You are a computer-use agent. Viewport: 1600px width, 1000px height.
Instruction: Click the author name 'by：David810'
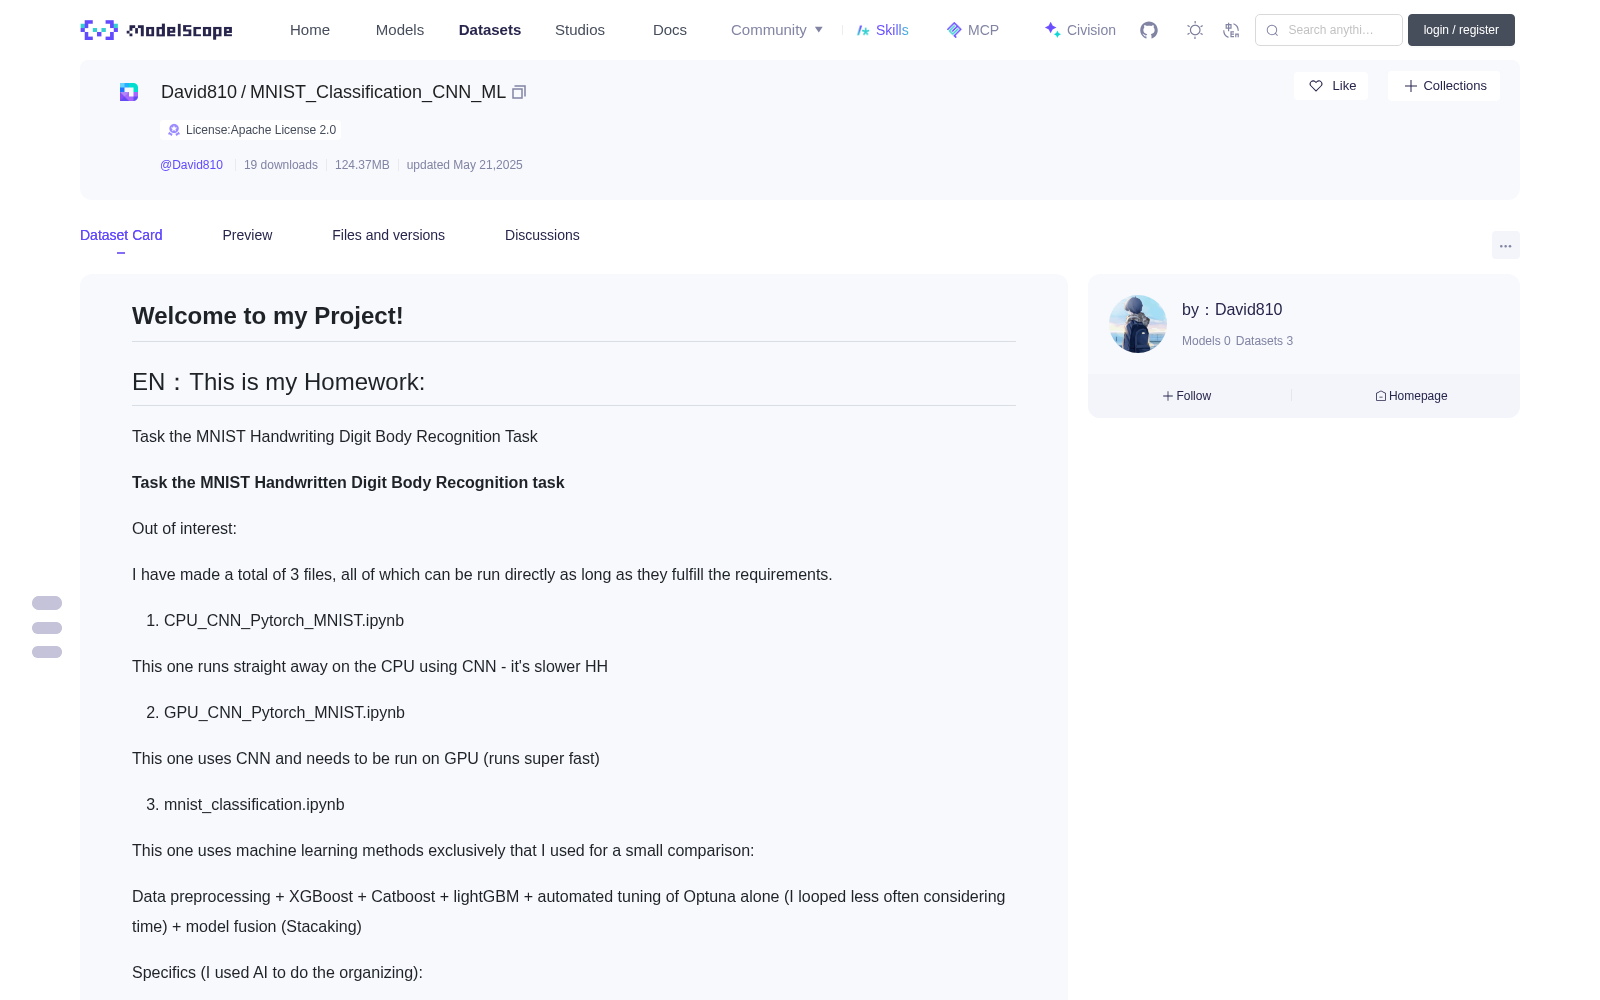pyautogui.click(x=1232, y=310)
